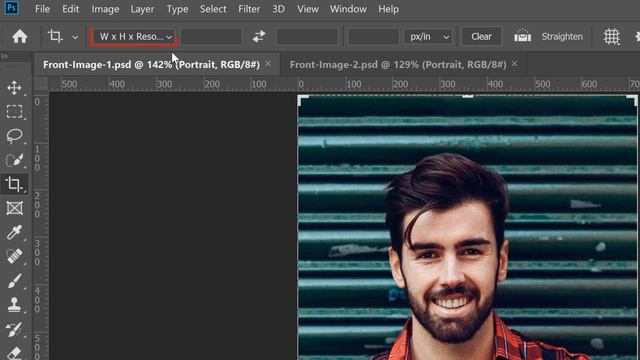Open the Help menu
The width and height of the screenshot is (640, 360).
388,9
